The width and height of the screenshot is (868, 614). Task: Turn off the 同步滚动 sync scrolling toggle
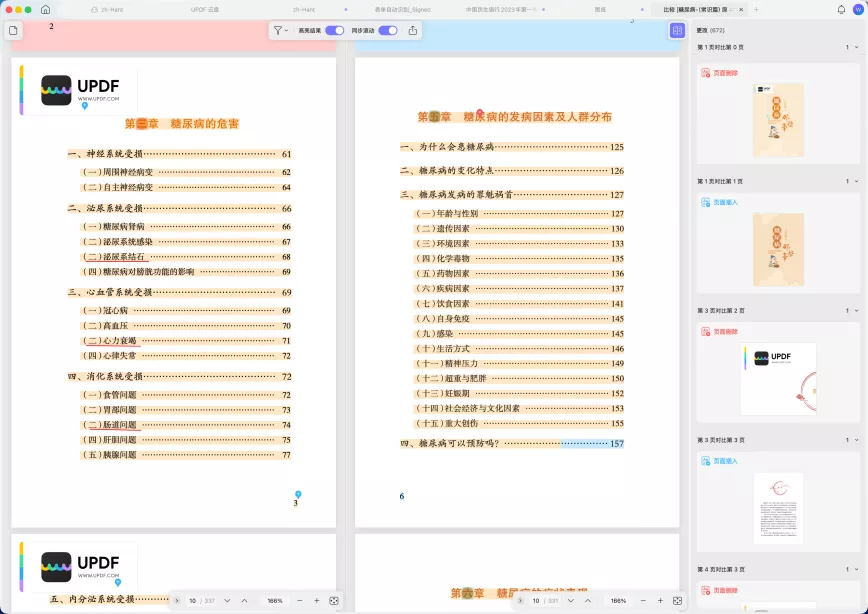(387, 30)
